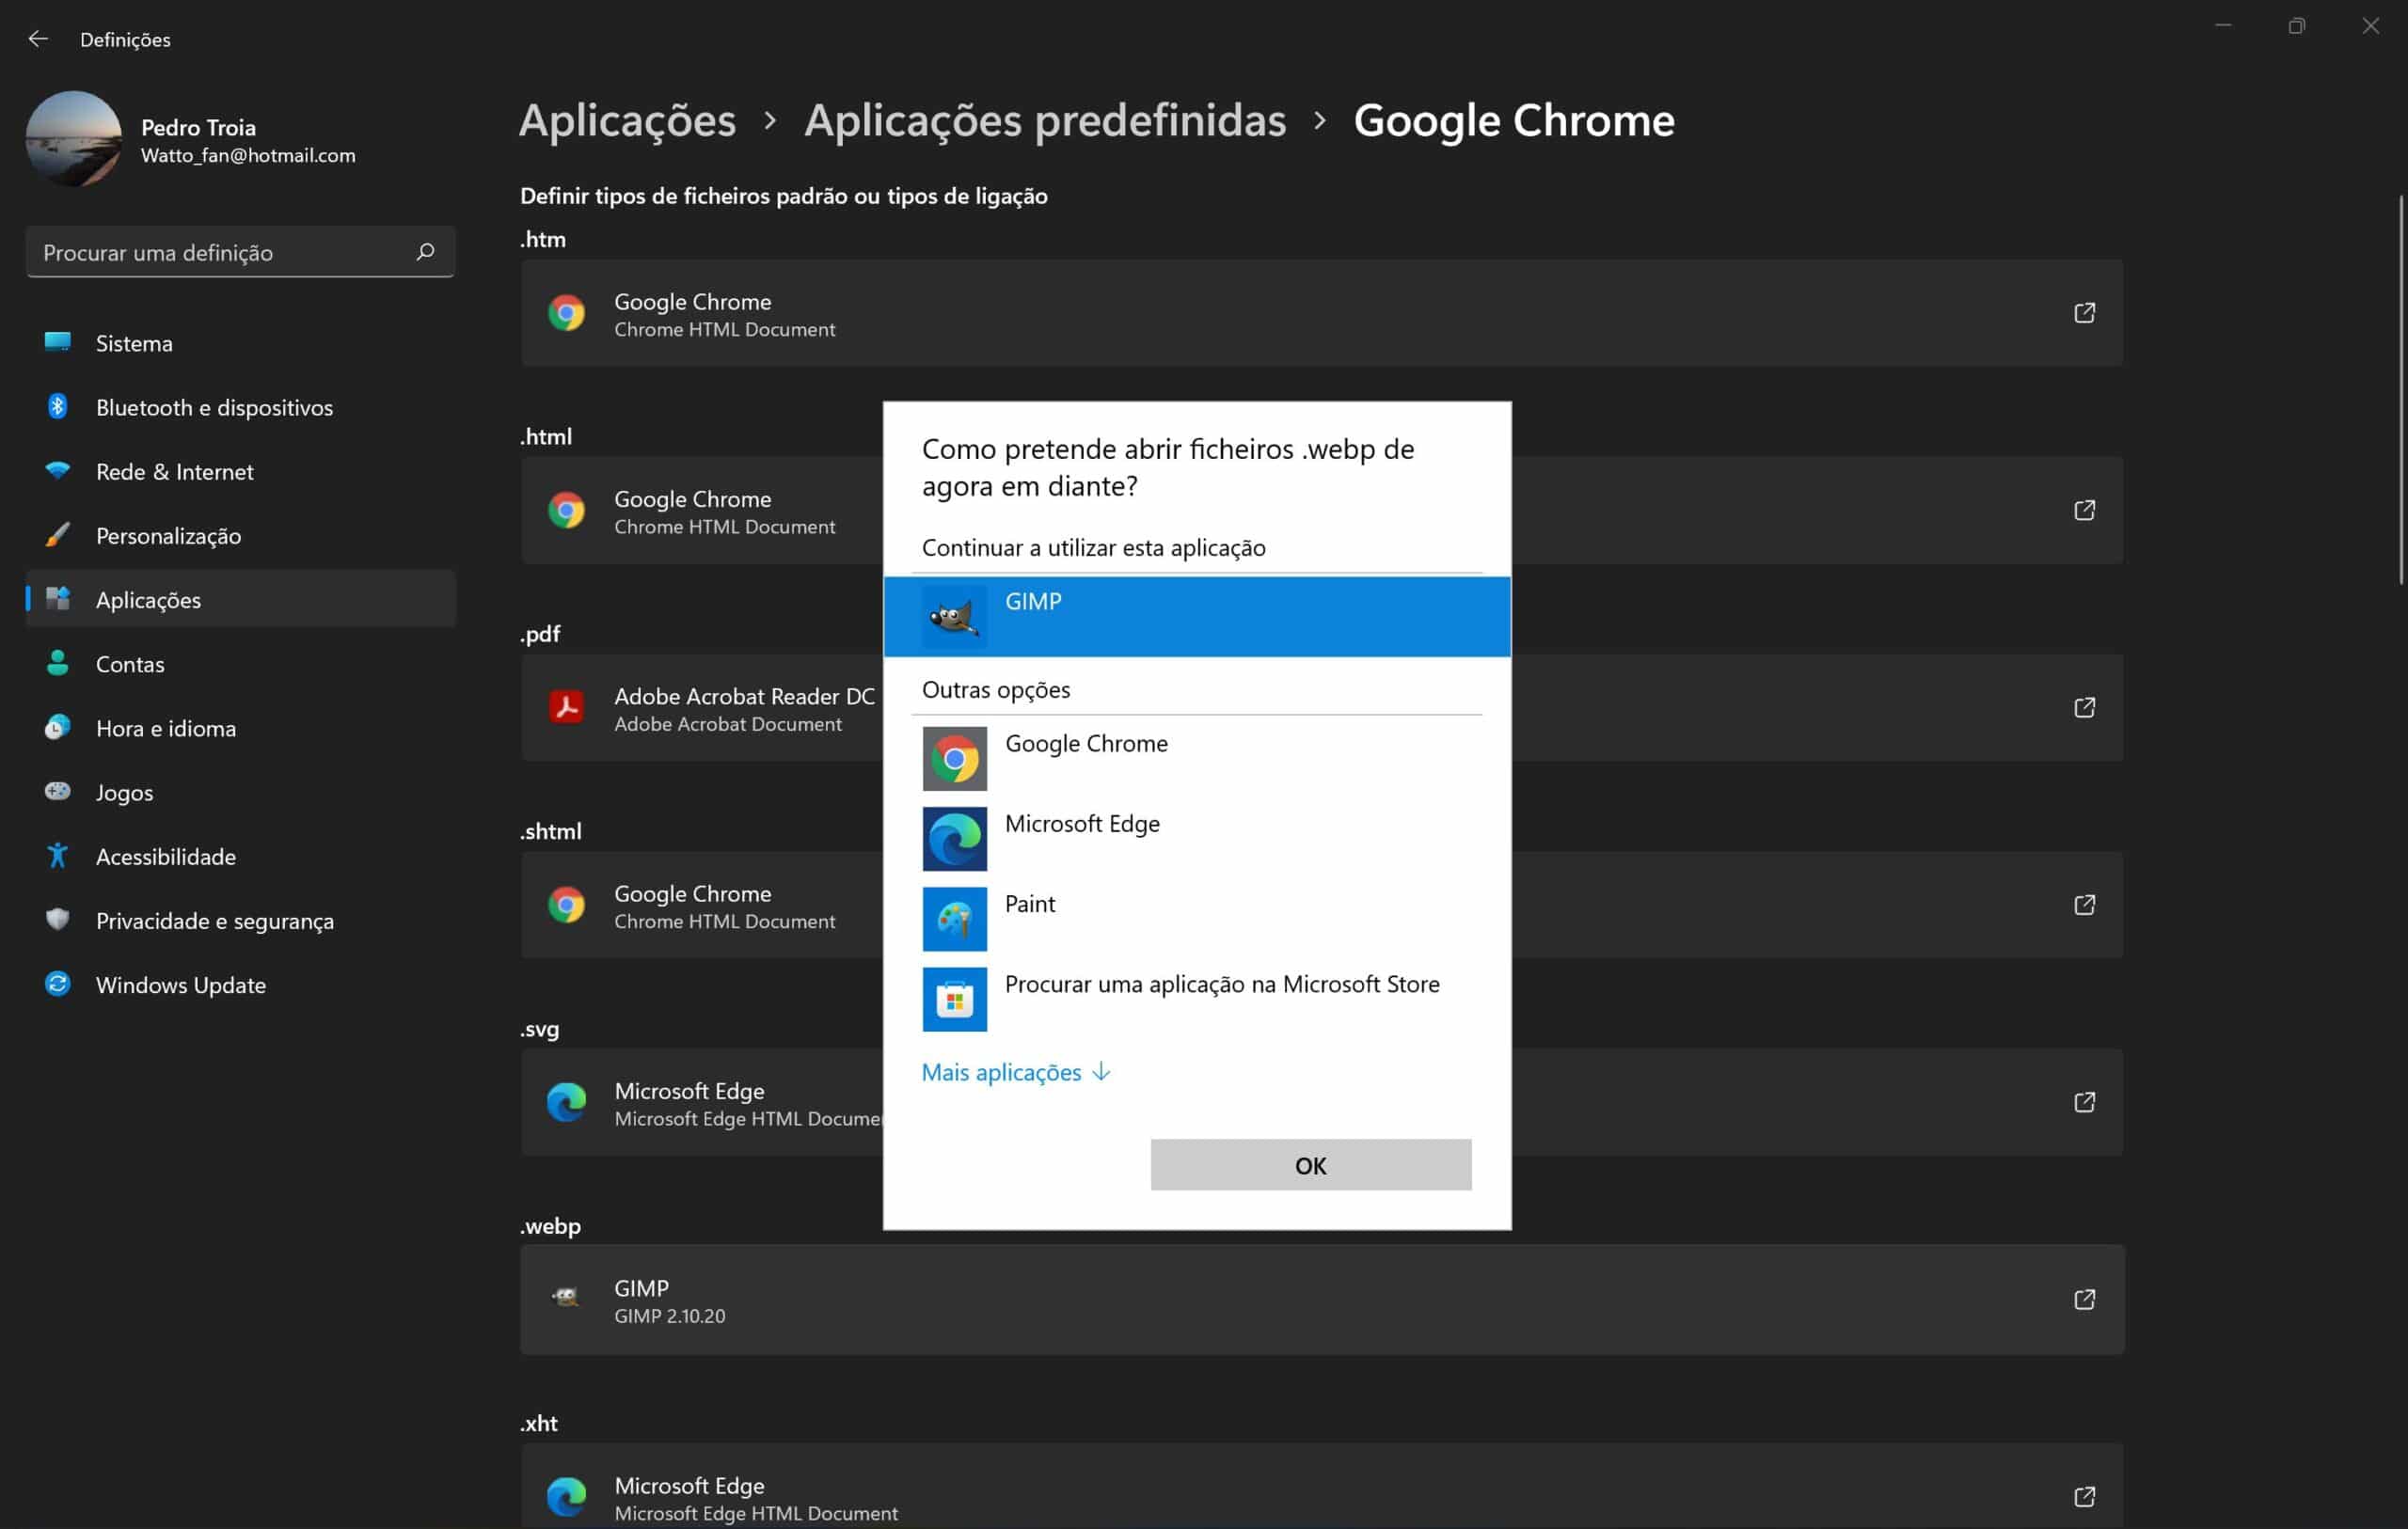Open Personalização in the sidebar

241,535
